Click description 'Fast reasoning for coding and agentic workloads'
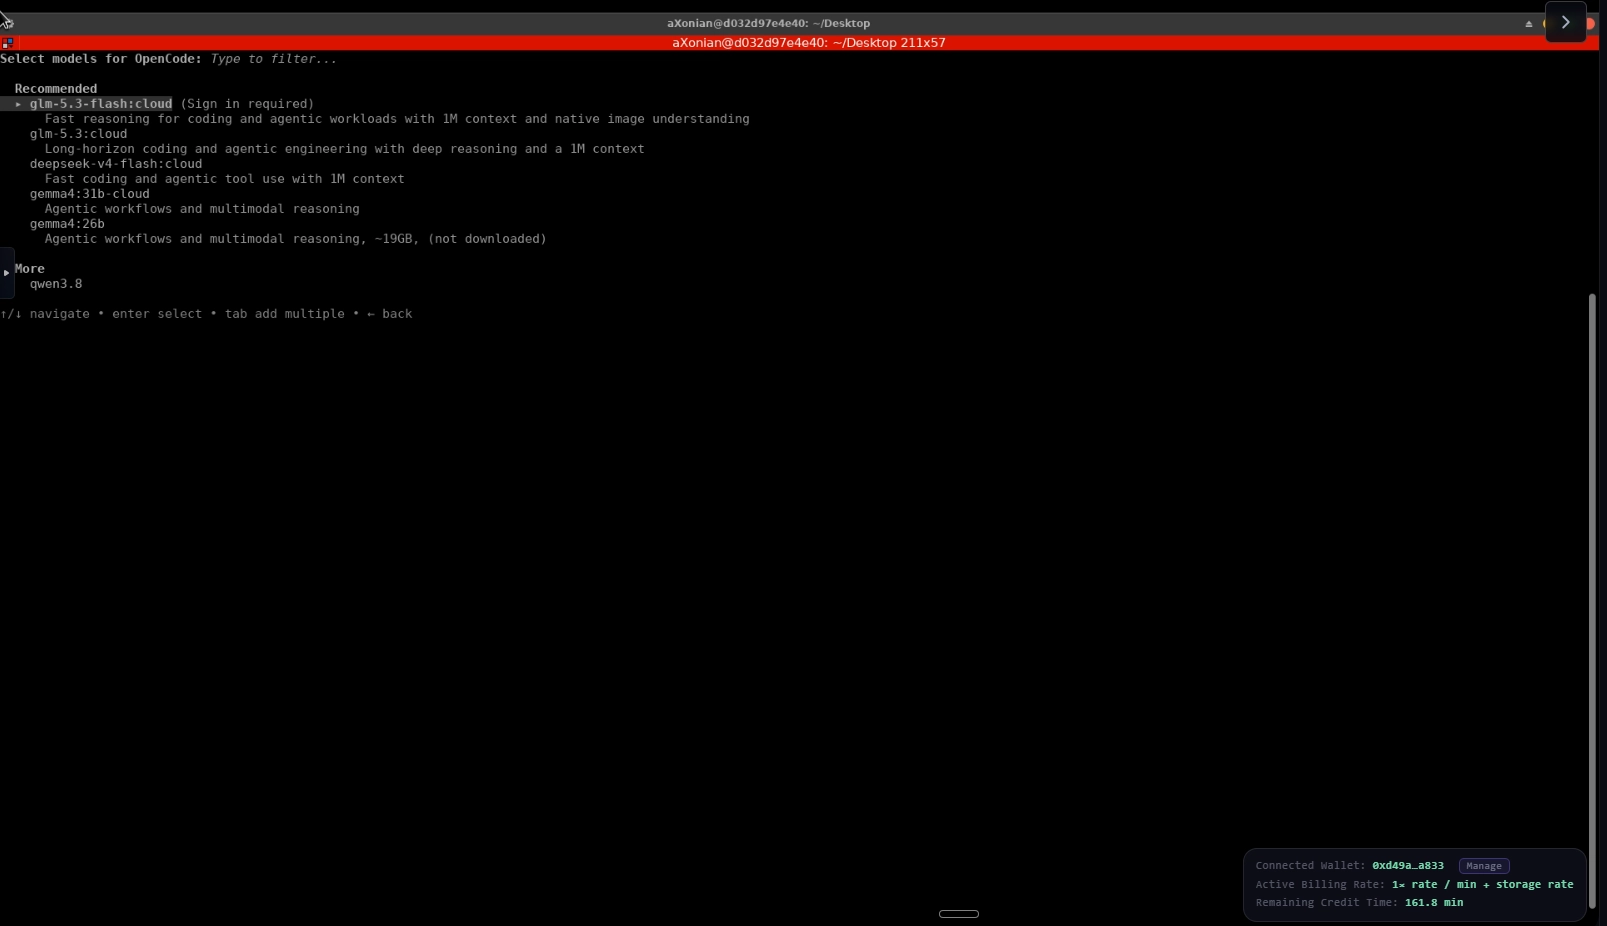The width and height of the screenshot is (1607, 926). [397, 119]
